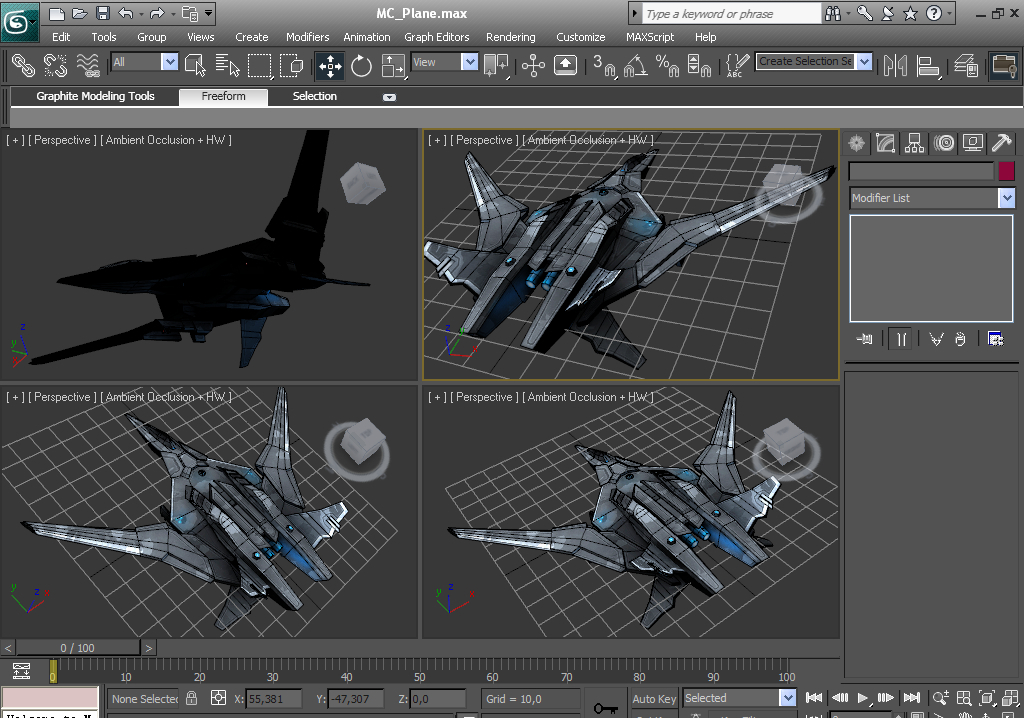Open the selection filter 'All' dropdown
This screenshot has height=718, width=1024.
coord(169,62)
